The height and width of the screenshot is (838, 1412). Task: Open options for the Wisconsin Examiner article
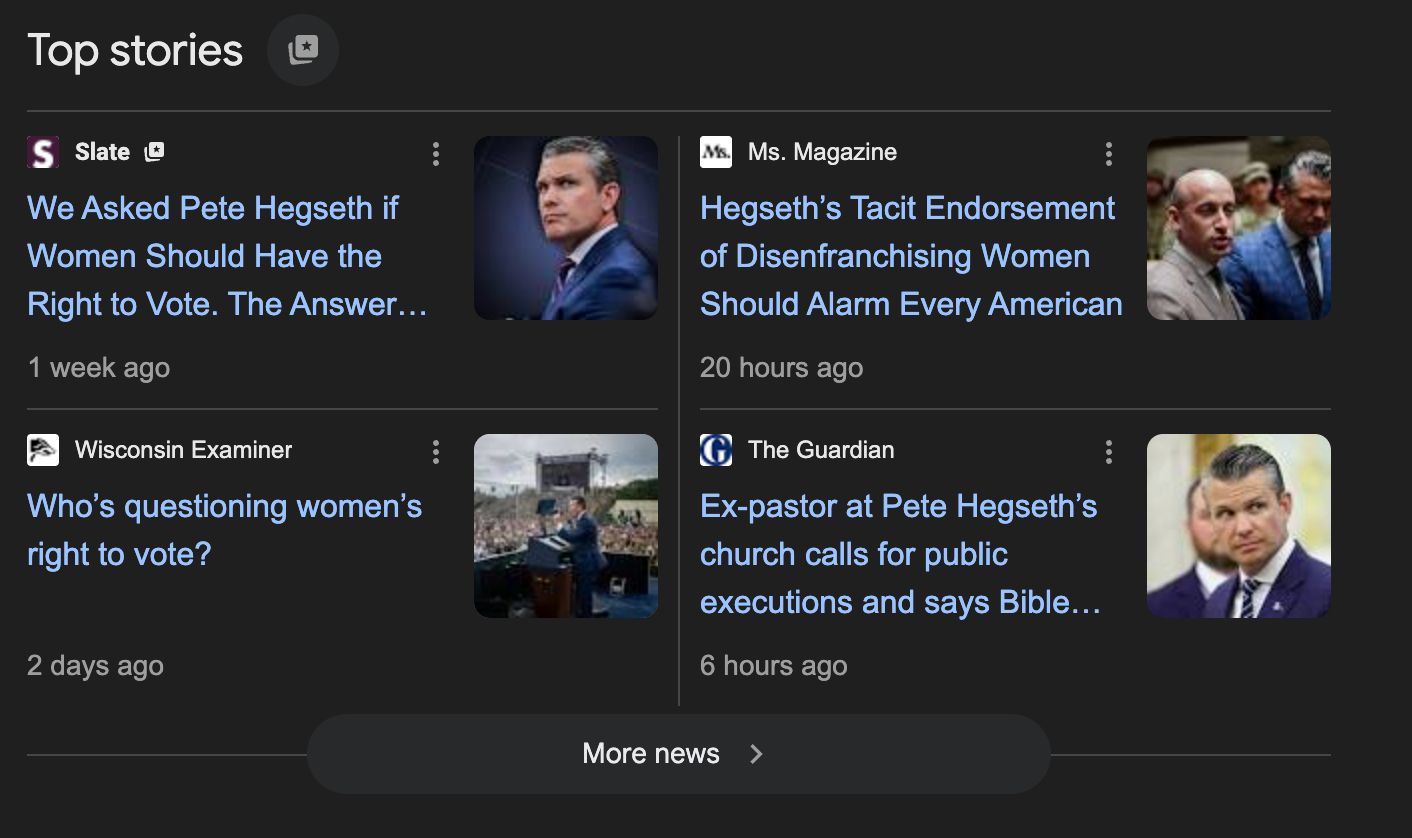(x=436, y=452)
